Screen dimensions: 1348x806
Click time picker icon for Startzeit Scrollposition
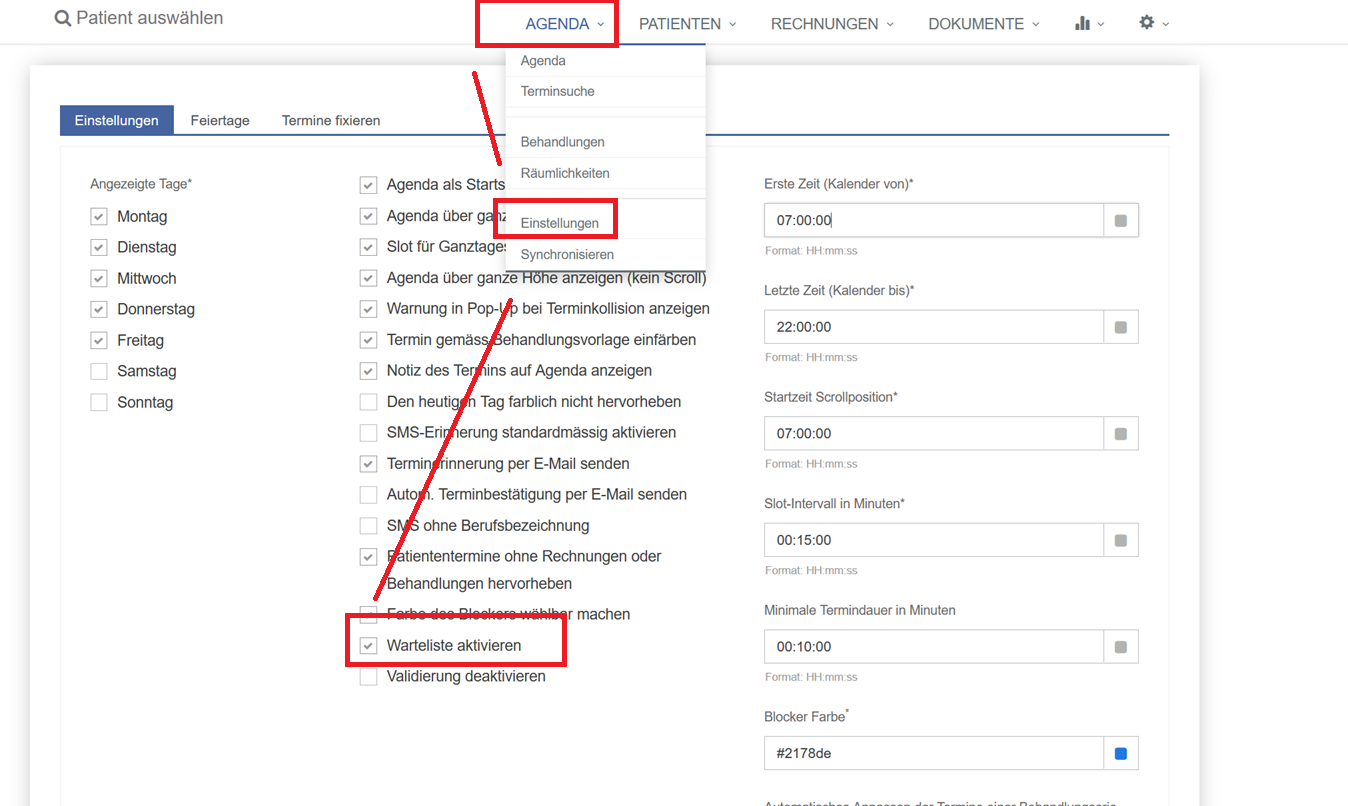pos(1120,434)
